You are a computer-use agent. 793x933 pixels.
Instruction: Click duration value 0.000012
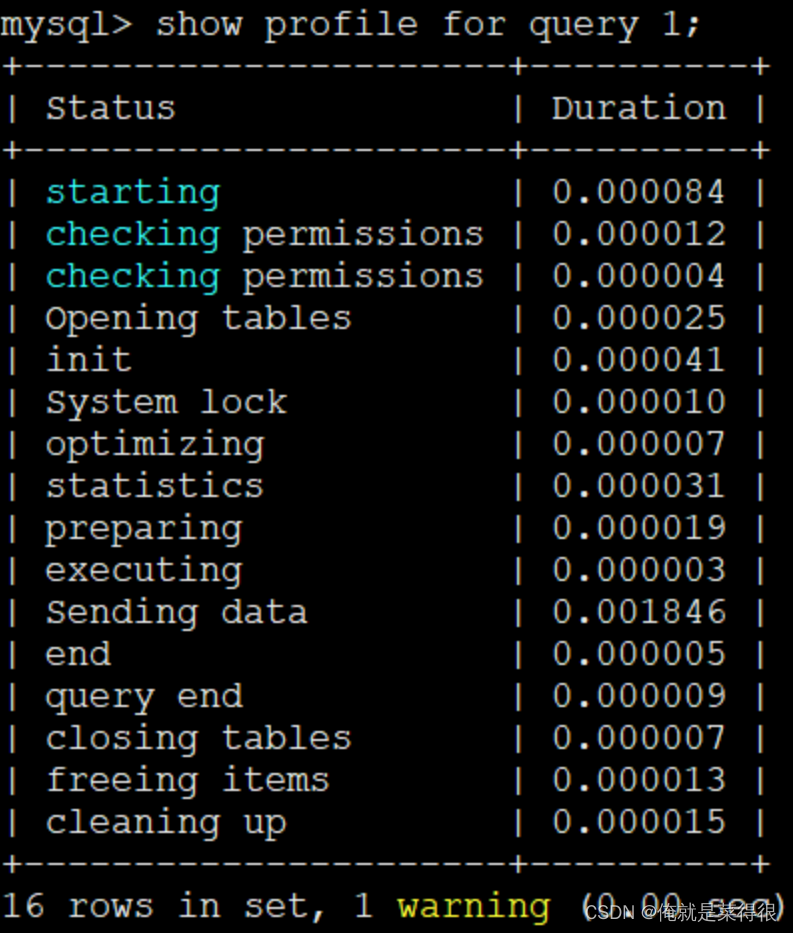click(x=639, y=233)
